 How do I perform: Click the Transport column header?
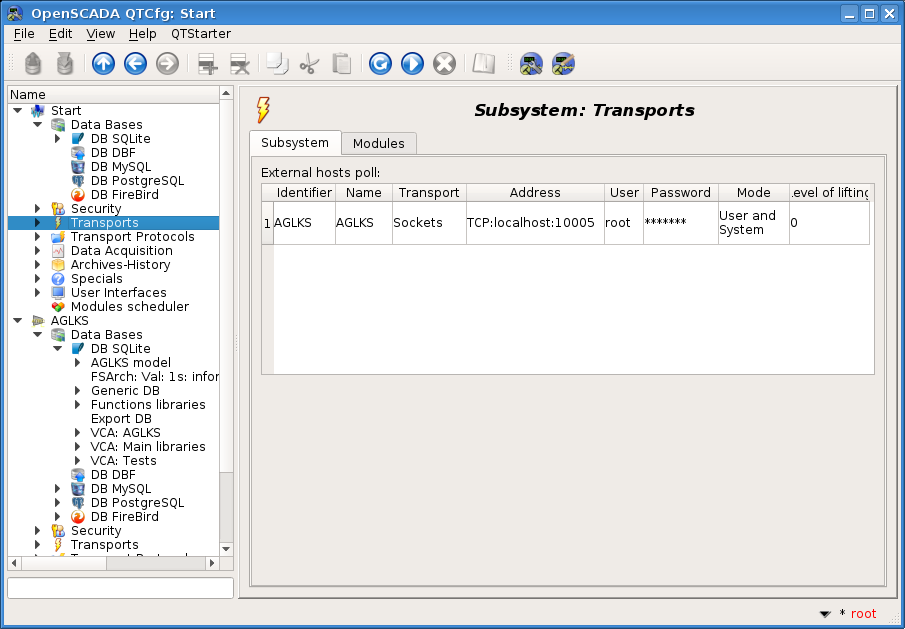click(429, 193)
